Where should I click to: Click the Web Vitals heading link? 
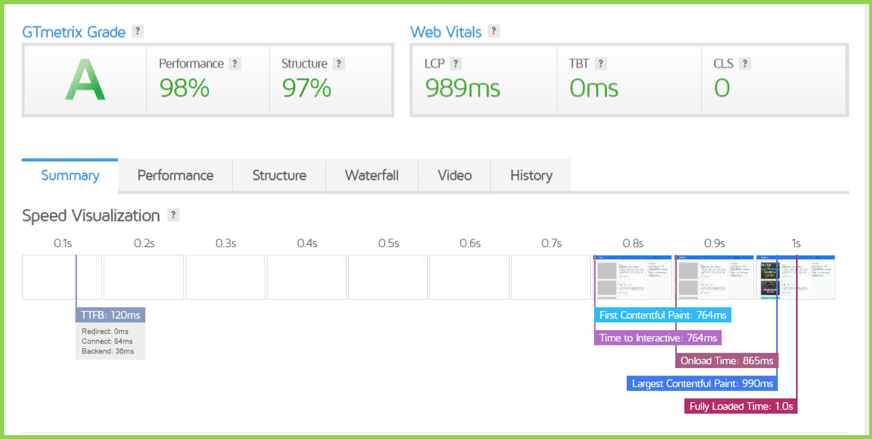pos(446,32)
